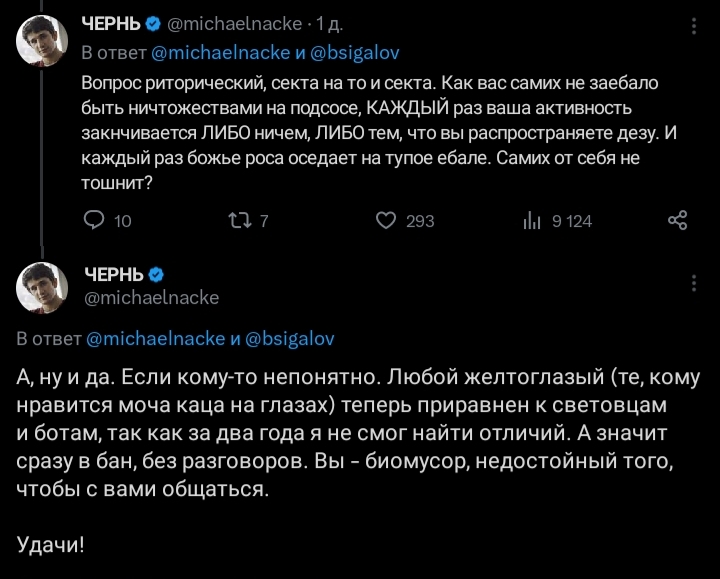Click the share icon on first tweet

(677, 221)
